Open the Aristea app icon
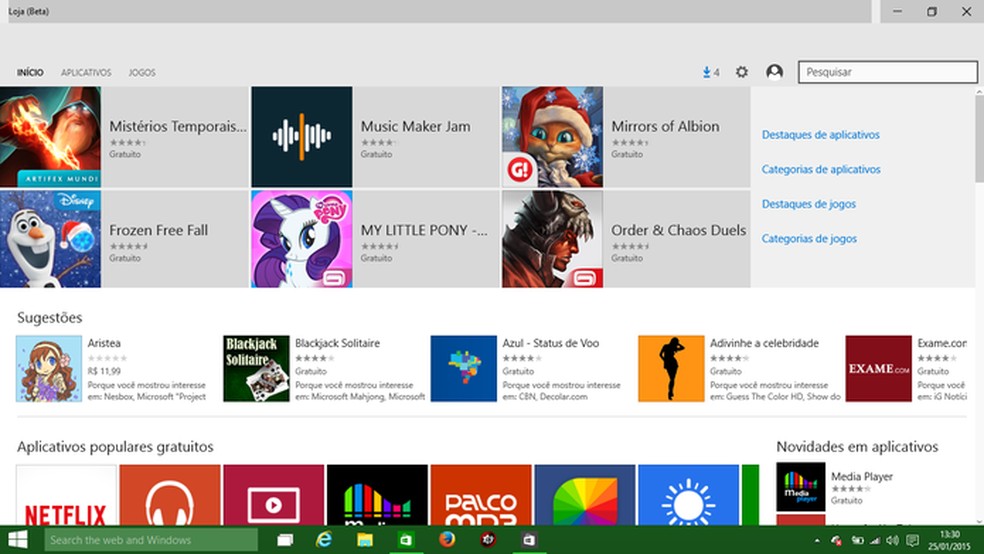 49,368
